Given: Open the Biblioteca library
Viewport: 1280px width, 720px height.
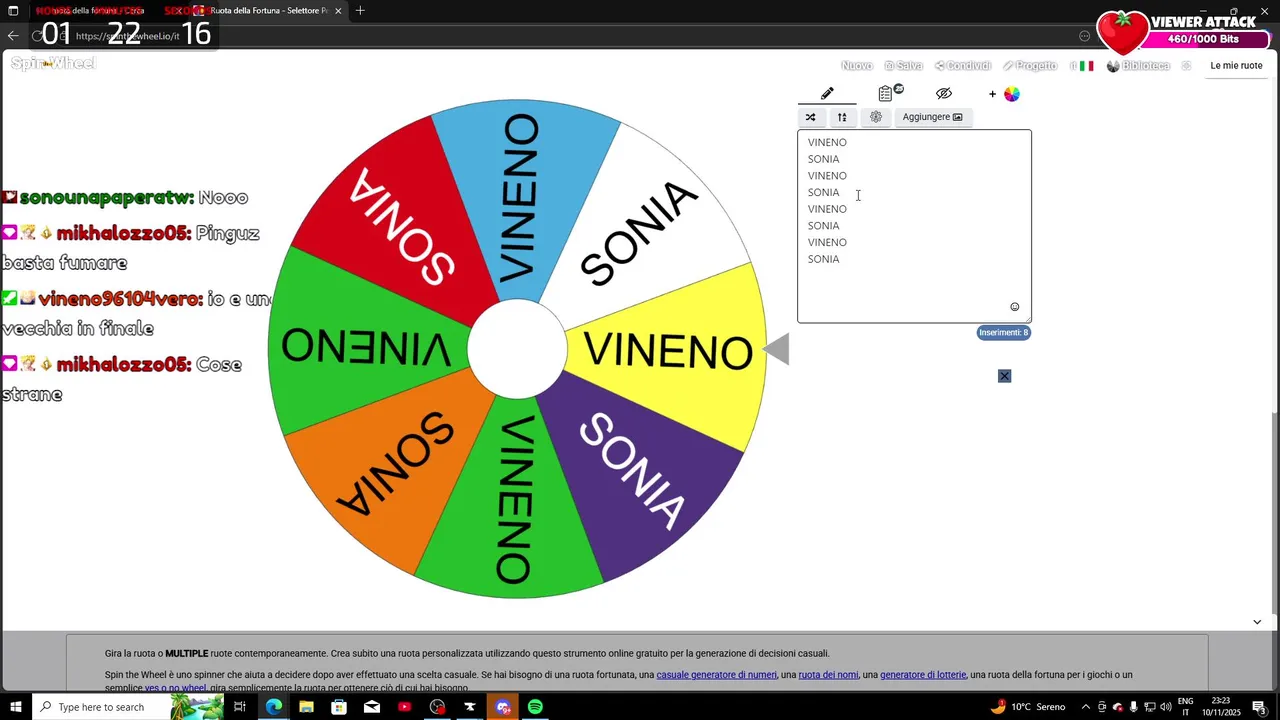Looking at the screenshot, I should 1138,66.
